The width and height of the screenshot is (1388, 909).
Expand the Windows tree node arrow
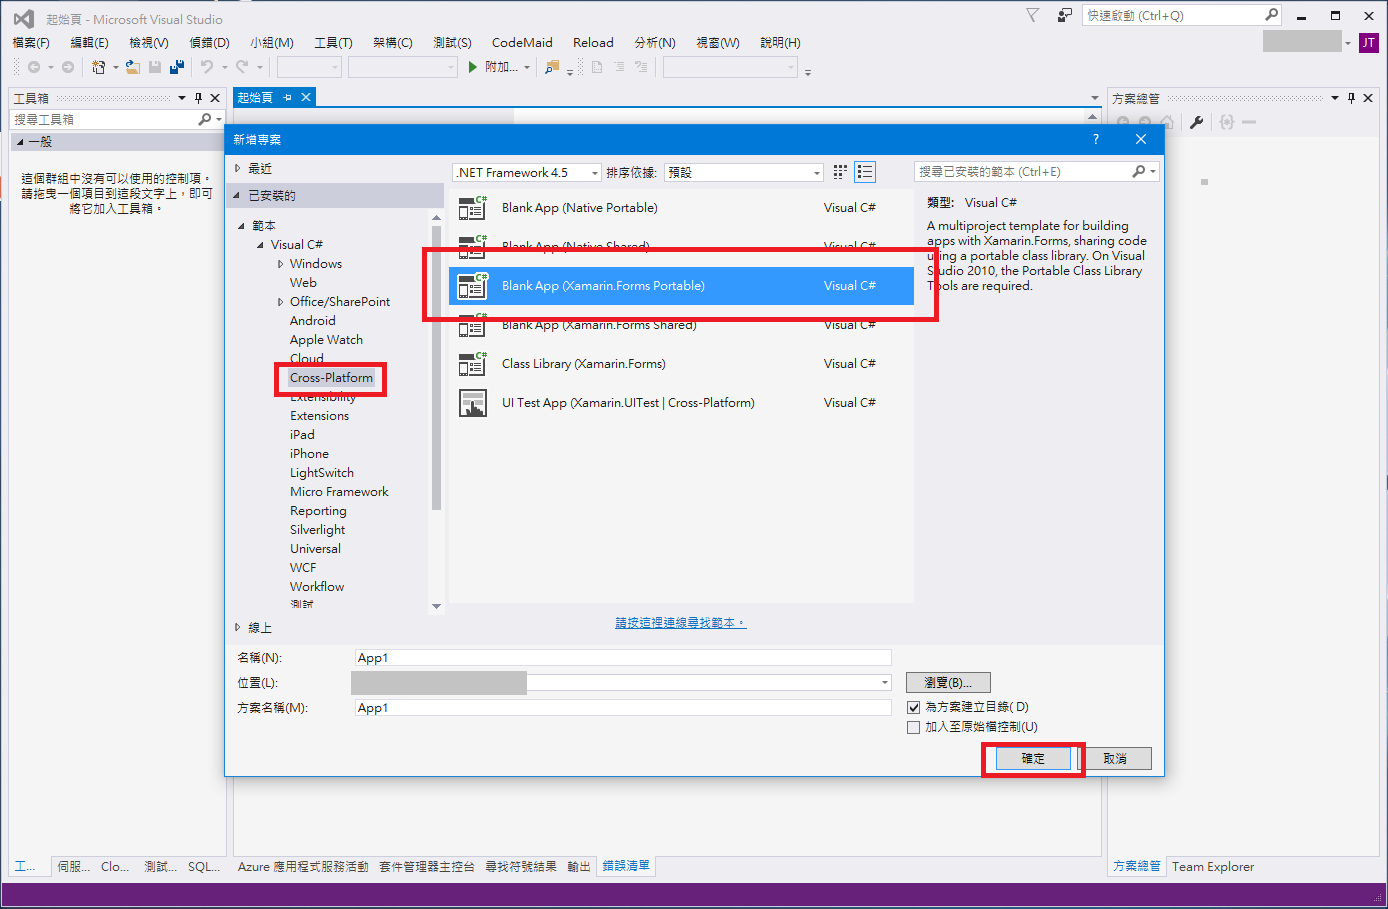pos(280,264)
